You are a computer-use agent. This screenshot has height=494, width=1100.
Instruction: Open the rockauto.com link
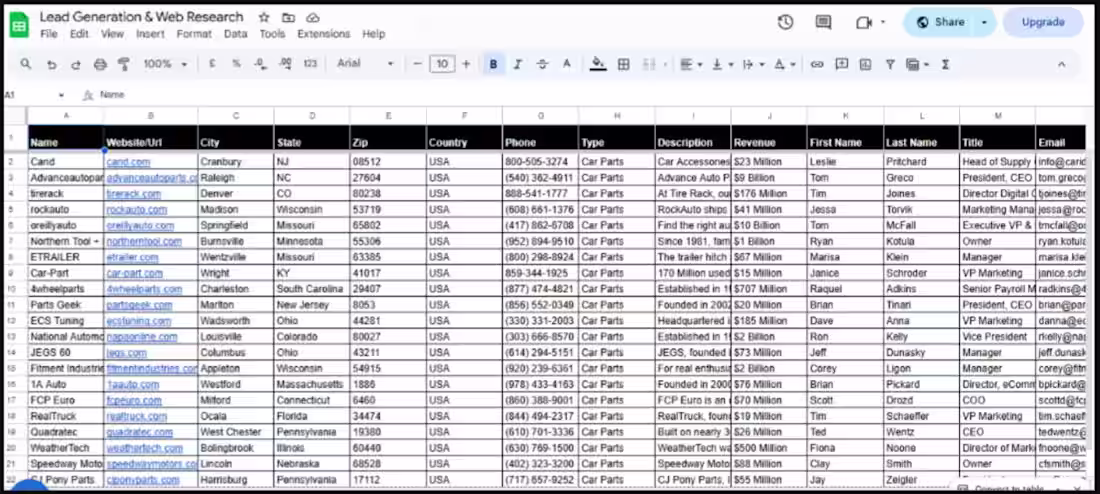[x=137, y=210]
